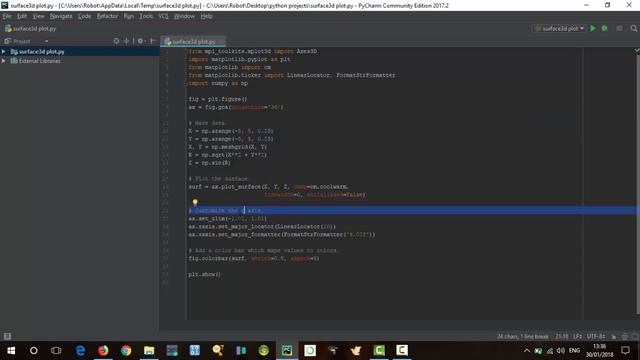This screenshot has height=360, width=640.
Task: Toggle the read-only lock icon
Action: point(613,336)
